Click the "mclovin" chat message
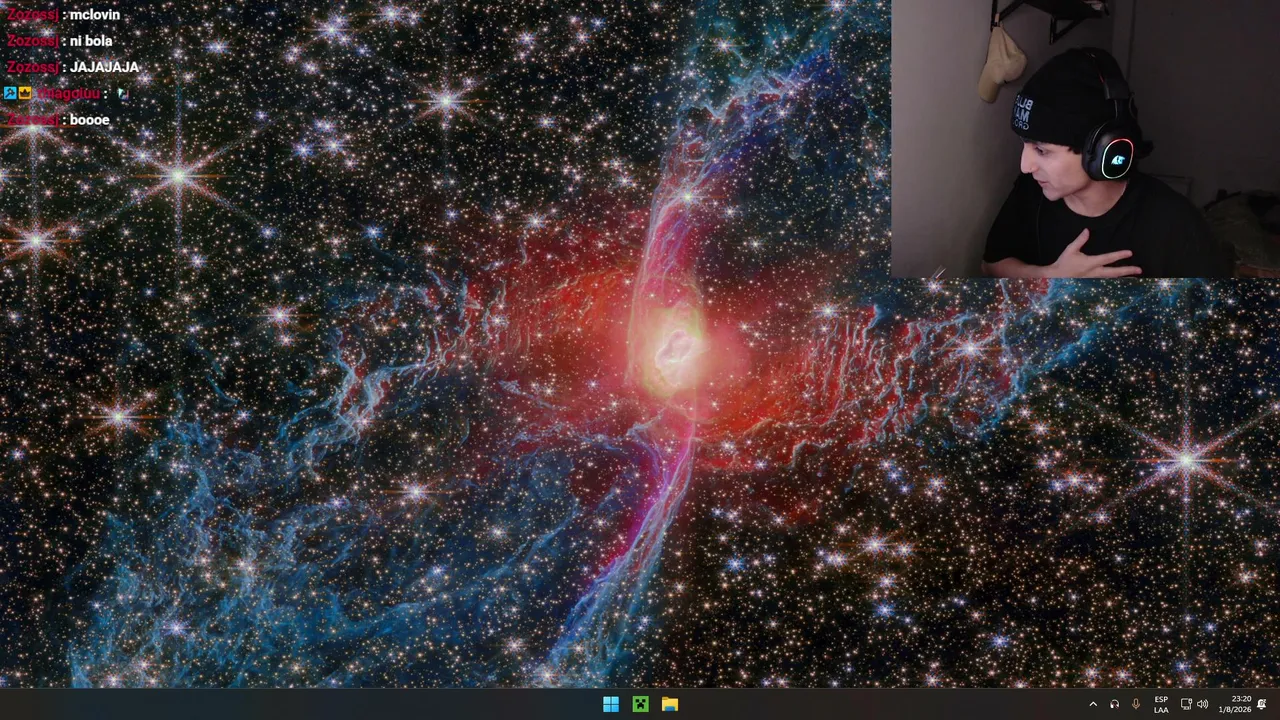 [95, 15]
